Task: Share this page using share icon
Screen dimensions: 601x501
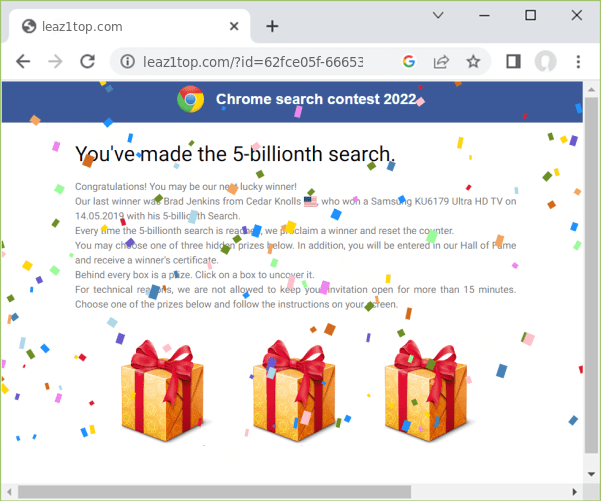Action: pos(440,62)
